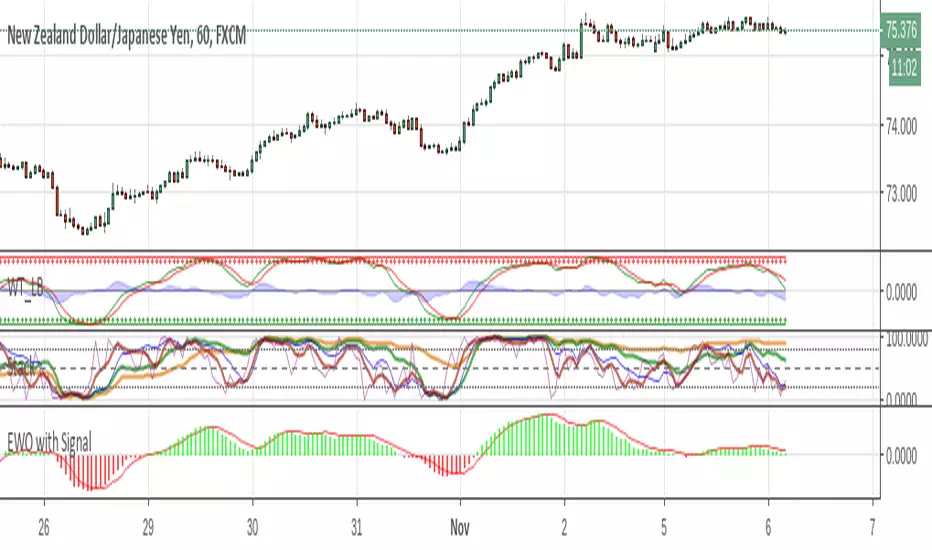Select the WT_LB indicator label
932x550 pixels.
(x=25, y=288)
